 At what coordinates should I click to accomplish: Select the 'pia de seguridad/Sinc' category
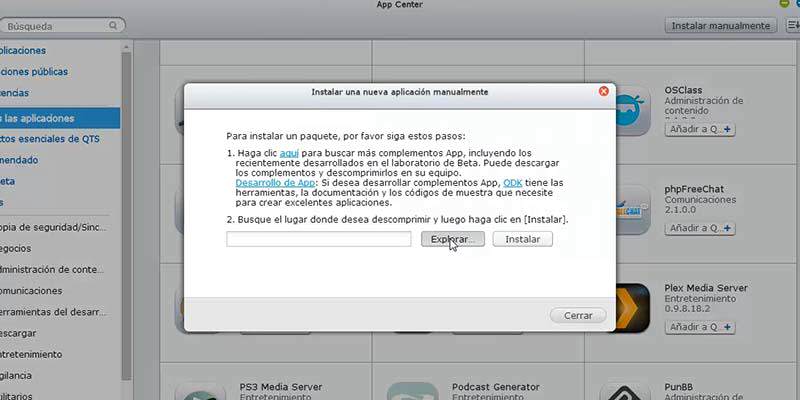pyautogui.click(x=54, y=228)
